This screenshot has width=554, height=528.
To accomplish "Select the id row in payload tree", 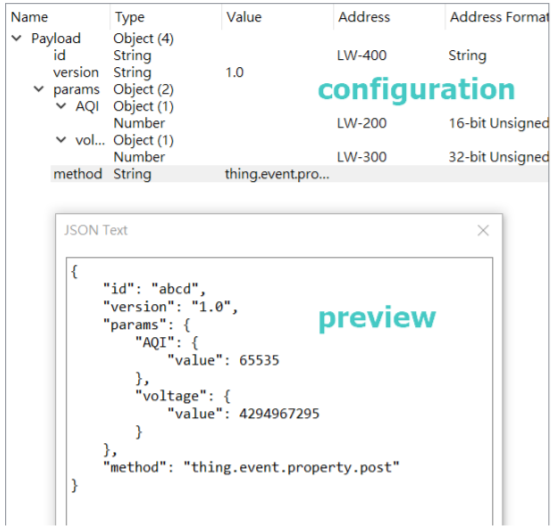I will point(300,55).
